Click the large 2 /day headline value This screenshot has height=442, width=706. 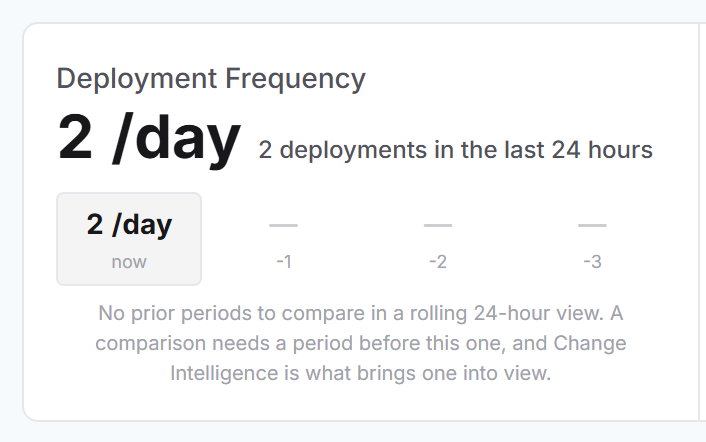[x=149, y=138]
